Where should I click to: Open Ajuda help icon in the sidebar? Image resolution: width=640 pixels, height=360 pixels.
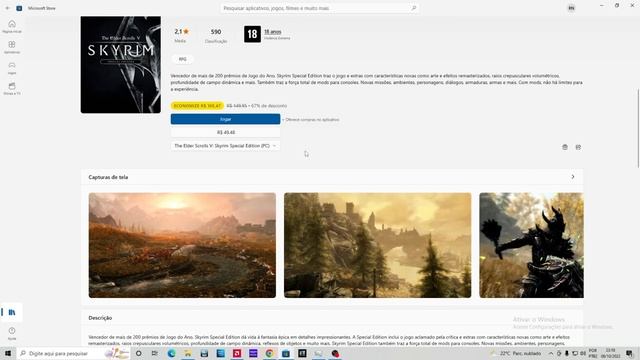point(12,333)
